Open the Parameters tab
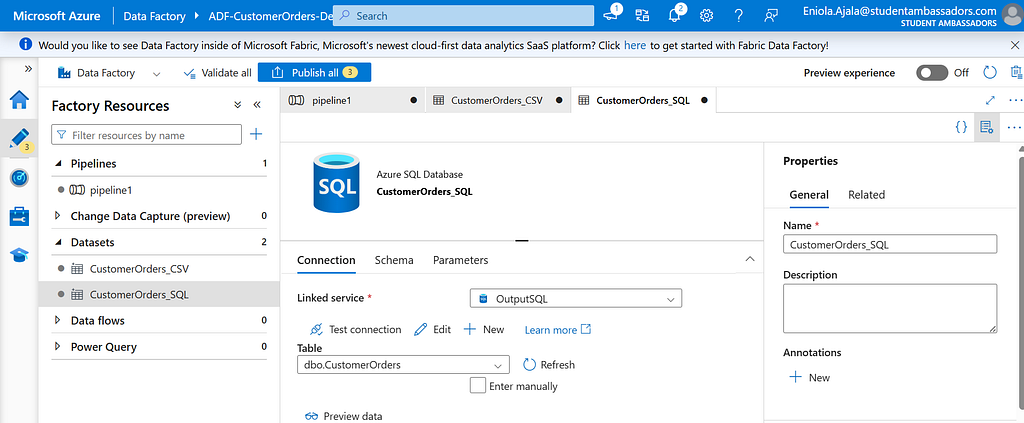The image size is (1024, 423). 460,260
